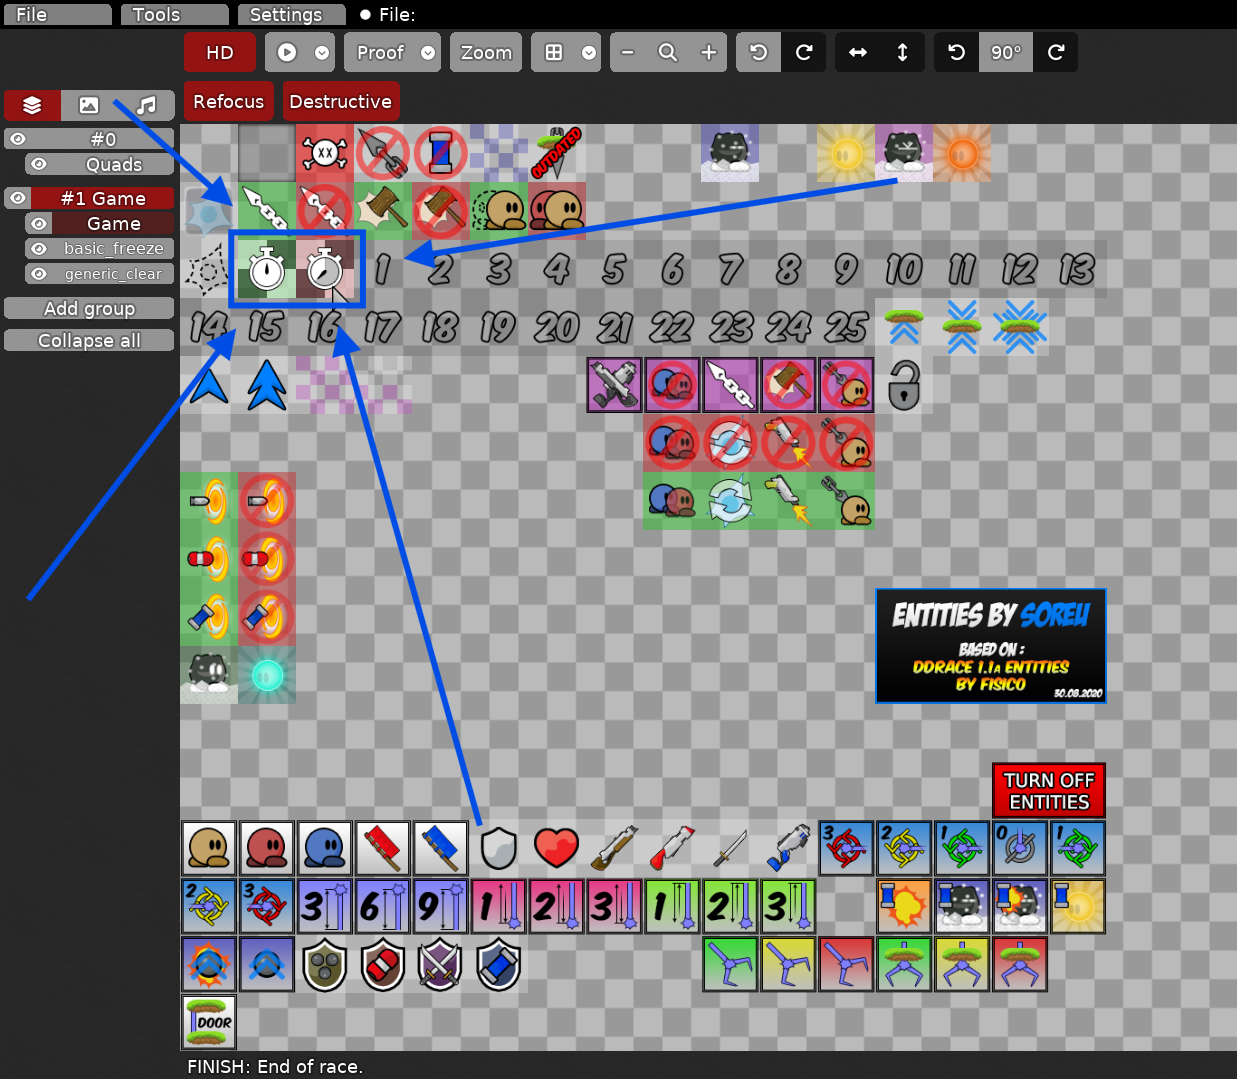Select the basic_freeze layer
The height and width of the screenshot is (1079, 1237).
click(x=114, y=248)
